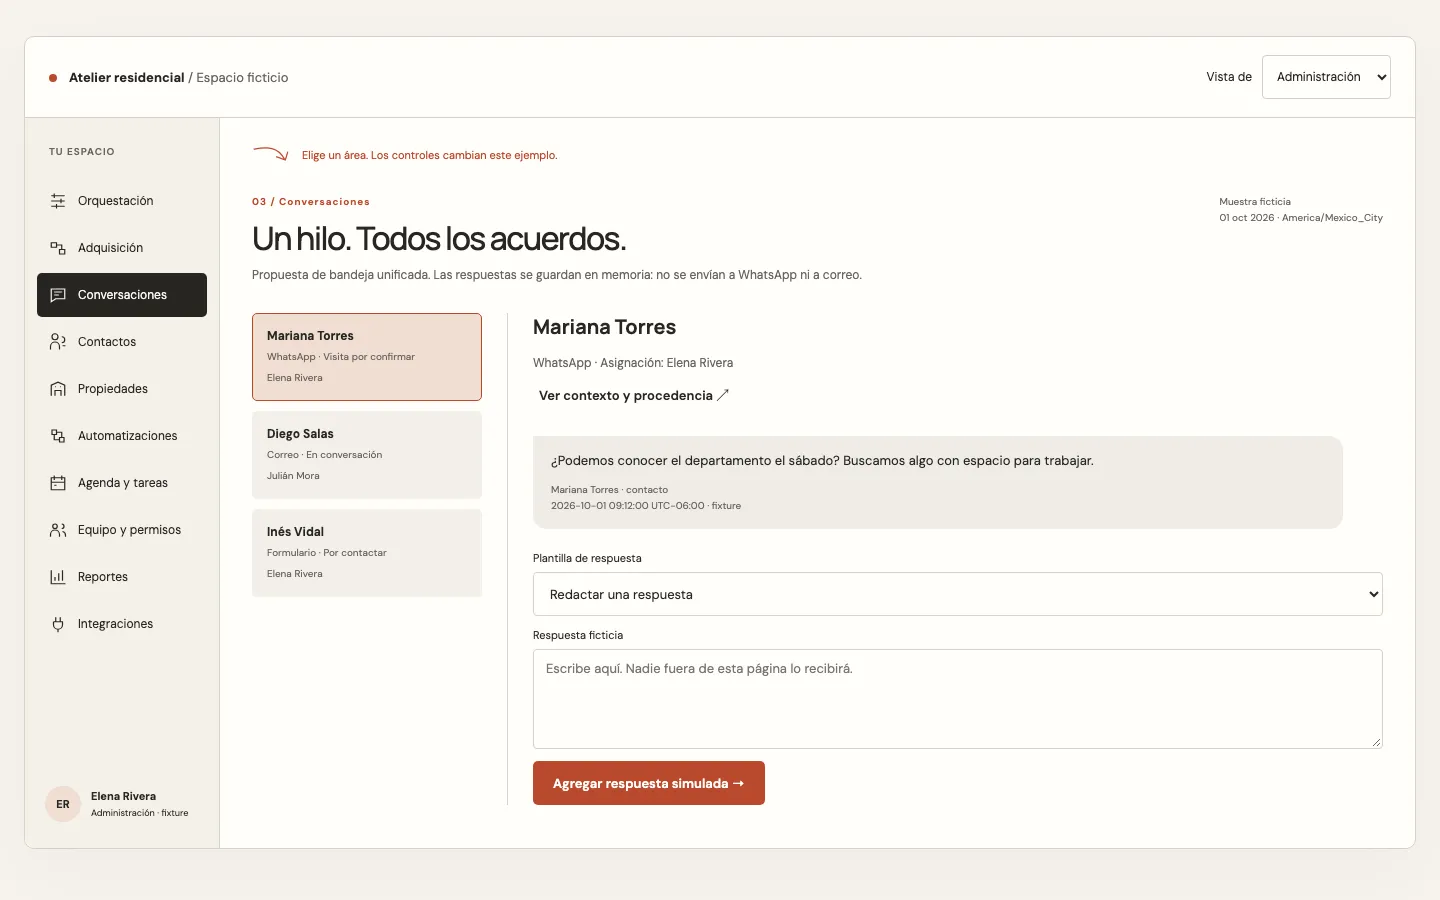Click '01 oct 2026 · America/Mexico_City' text
This screenshot has height=900, width=1440.
click(x=1301, y=218)
